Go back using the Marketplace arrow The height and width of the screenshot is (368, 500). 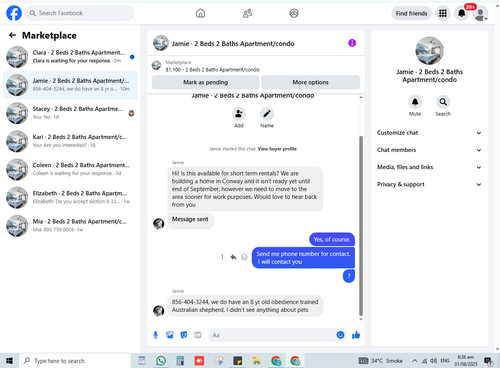point(12,35)
